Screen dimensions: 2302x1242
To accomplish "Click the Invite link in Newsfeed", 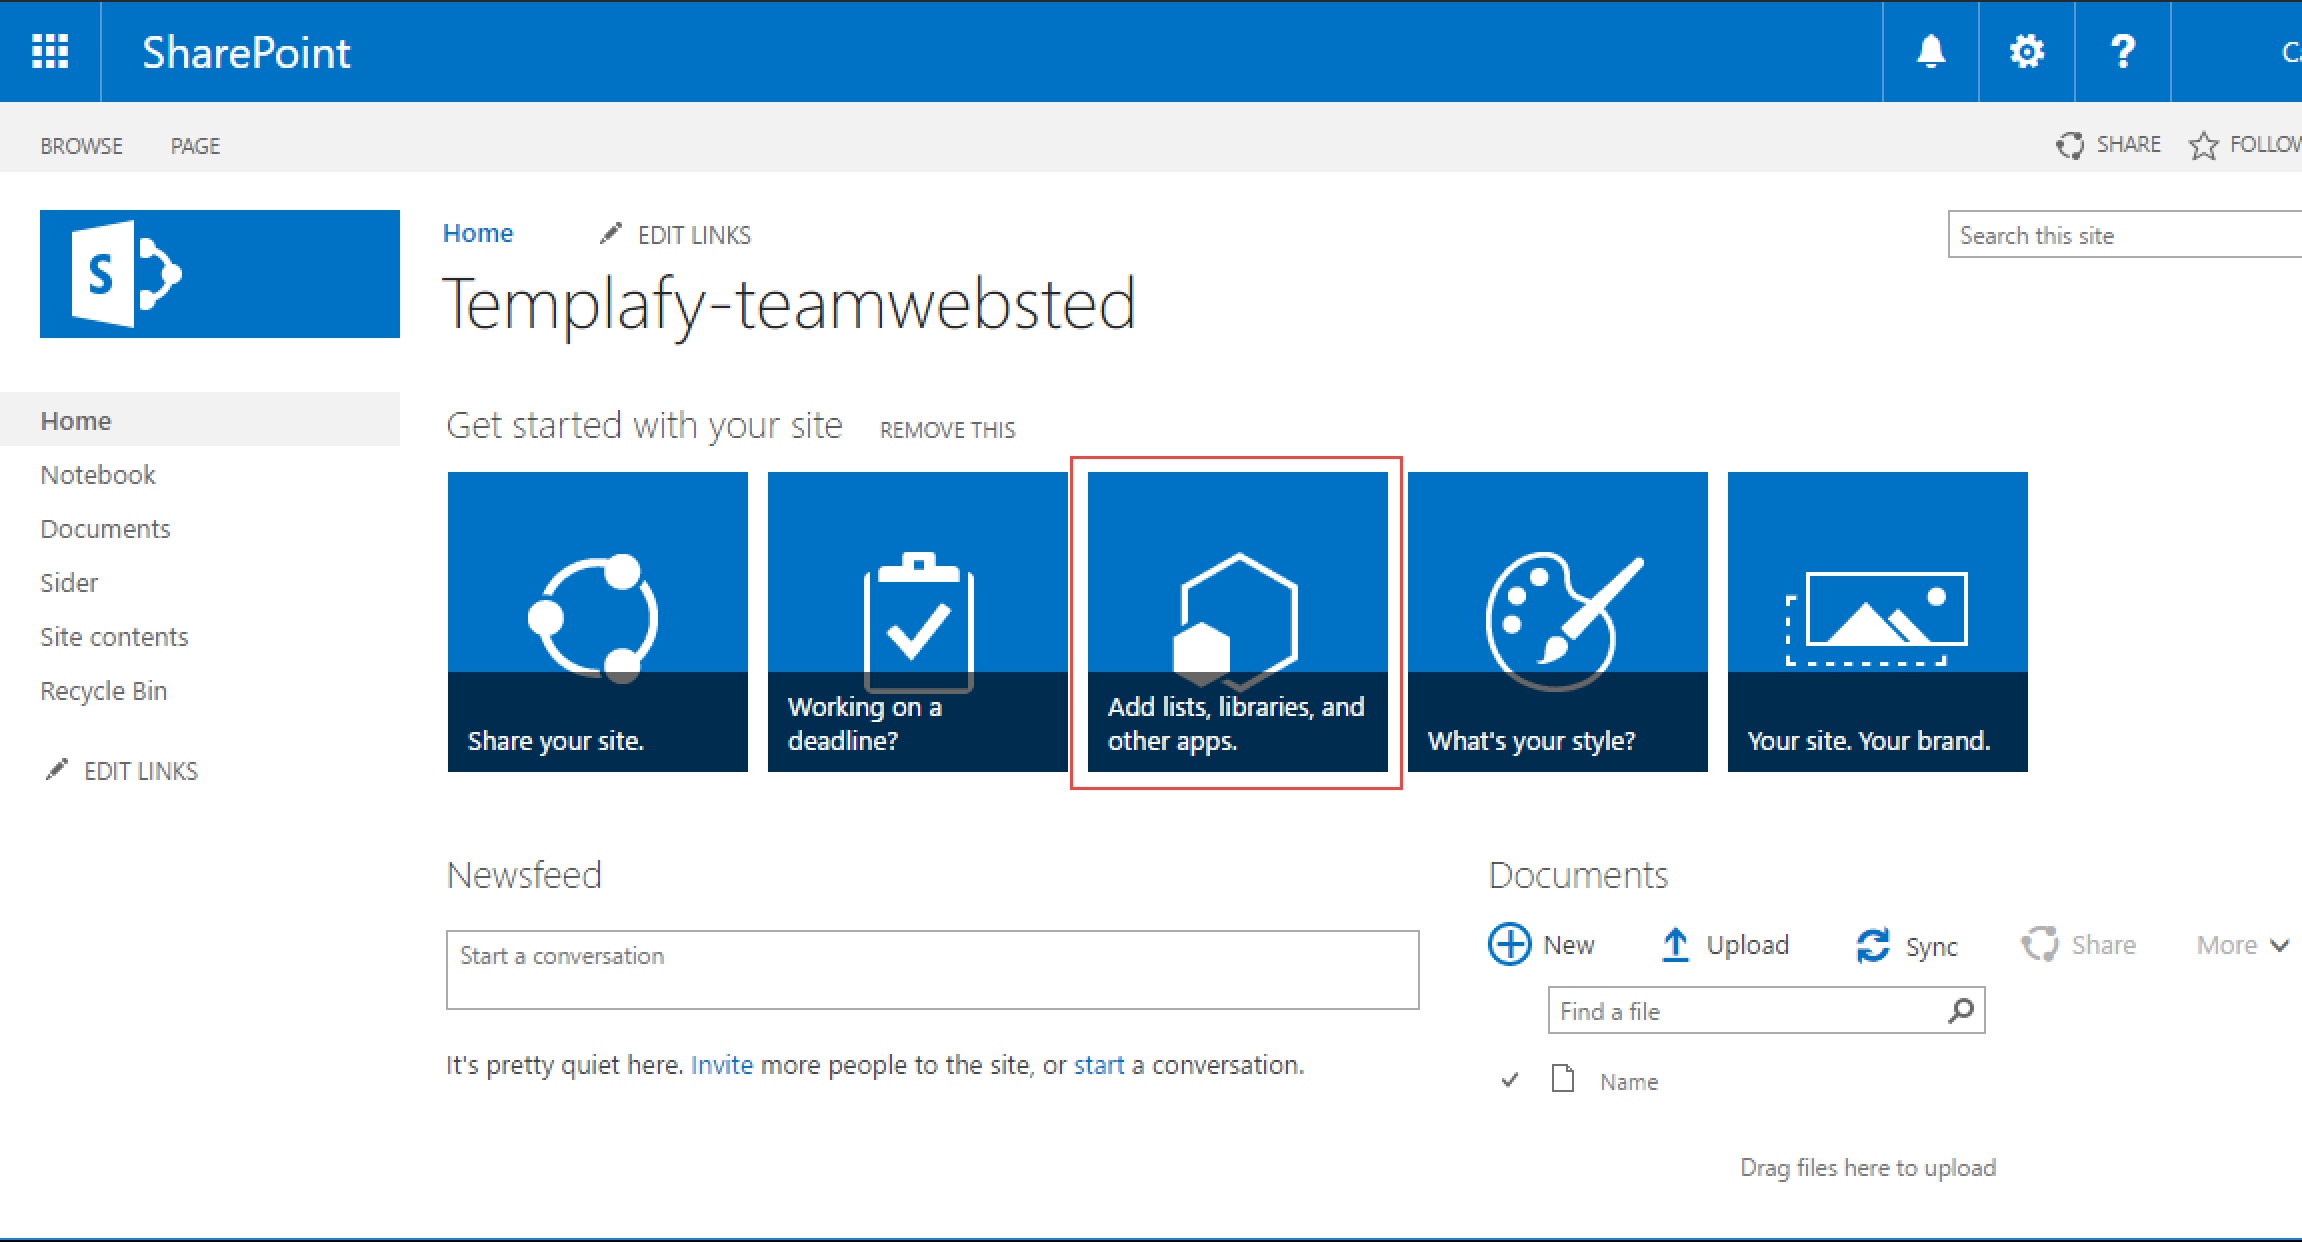I will pos(721,1065).
